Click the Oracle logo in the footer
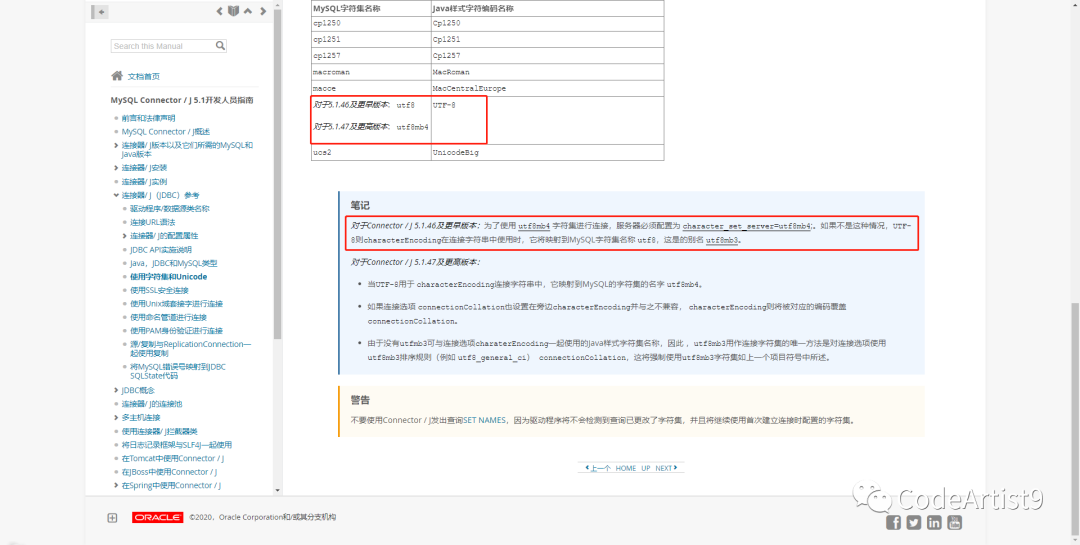This screenshot has width=1080, height=545. click(158, 517)
